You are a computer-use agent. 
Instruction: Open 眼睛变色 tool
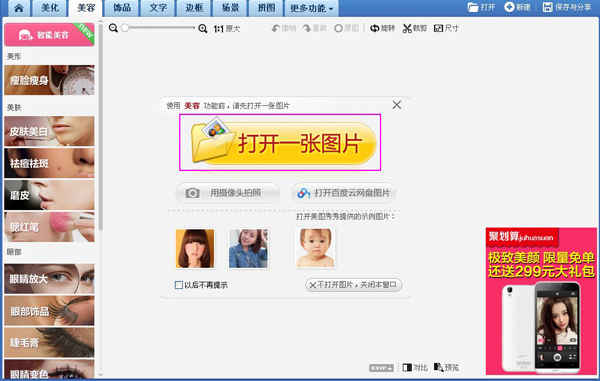pos(49,369)
